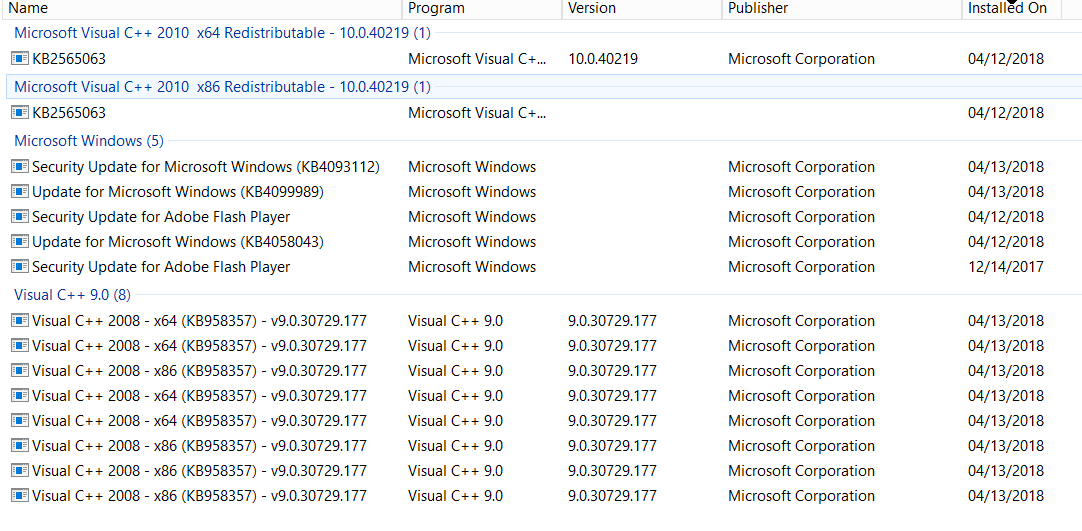Select the Security Update for Adobe Flash Player name dated 04/12/2018
The width and height of the screenshot is (1082, 531).
(161, 217)
